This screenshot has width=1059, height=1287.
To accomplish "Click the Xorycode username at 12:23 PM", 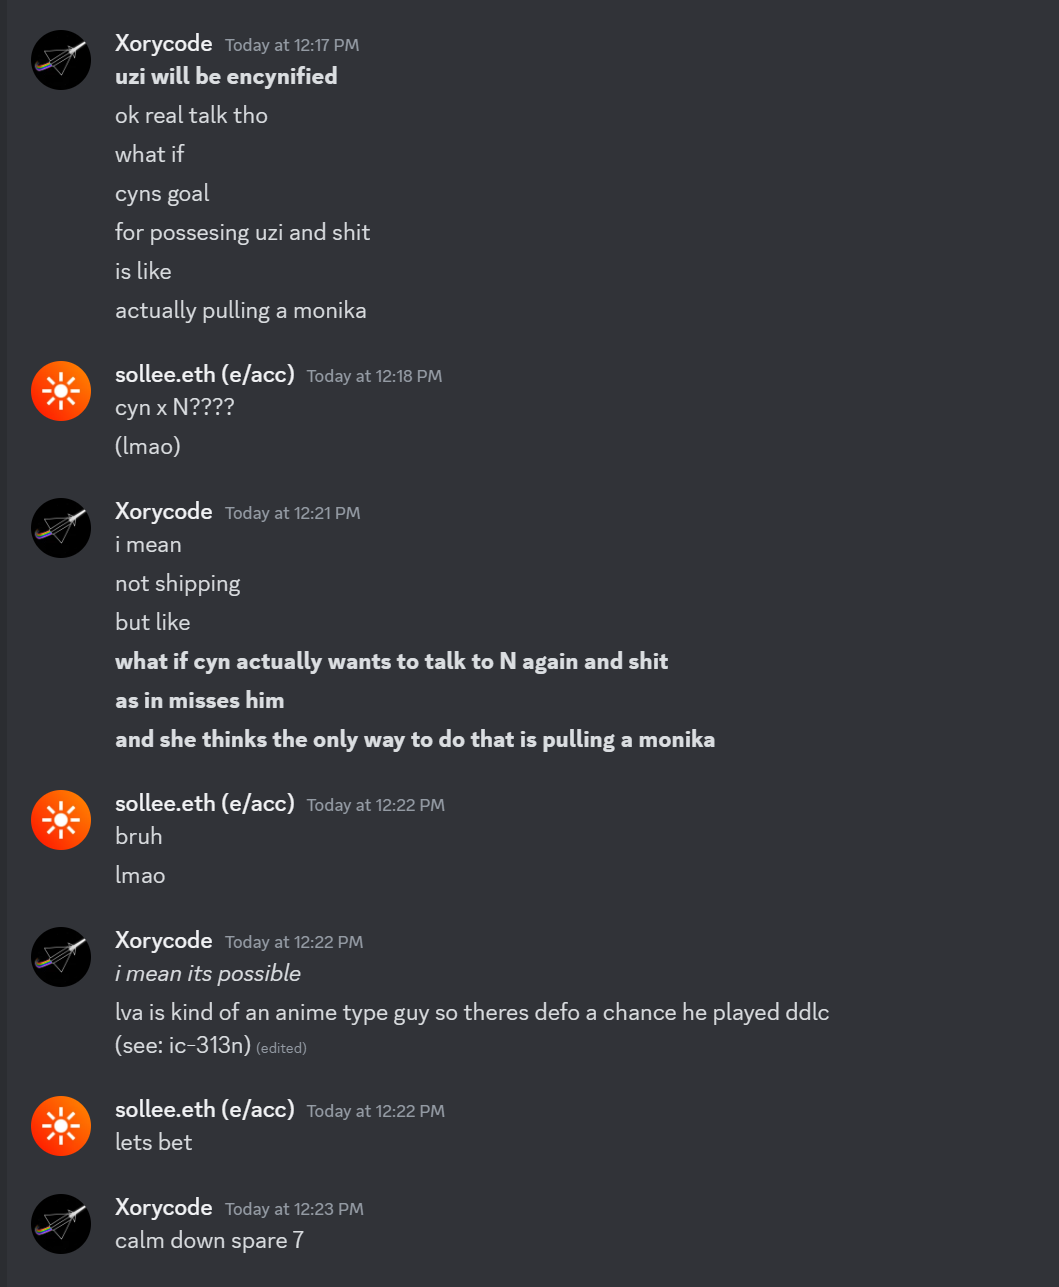I will pyautogui.click(x=164, y=1208).
